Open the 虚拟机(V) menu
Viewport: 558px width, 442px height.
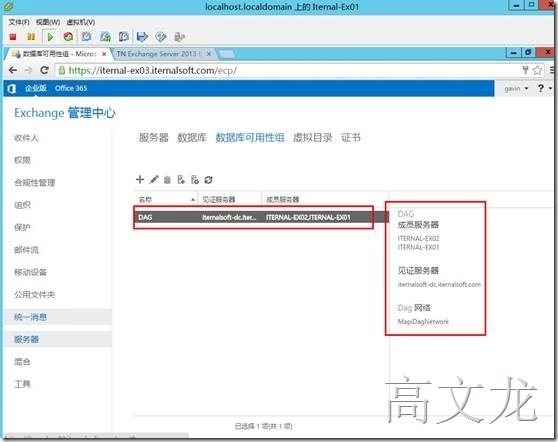pos(81,22)
